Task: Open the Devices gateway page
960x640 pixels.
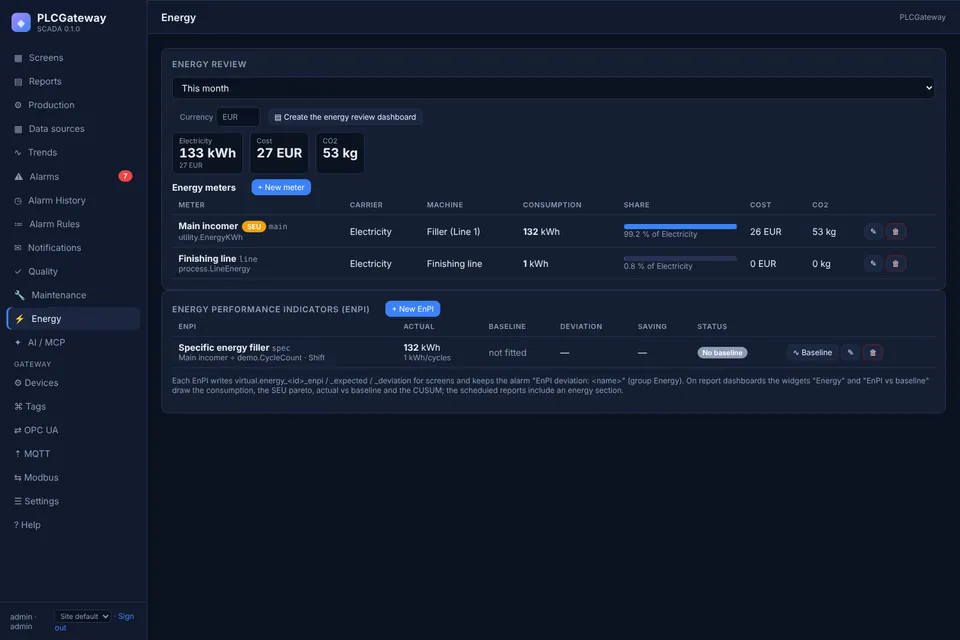Action: 73,383
